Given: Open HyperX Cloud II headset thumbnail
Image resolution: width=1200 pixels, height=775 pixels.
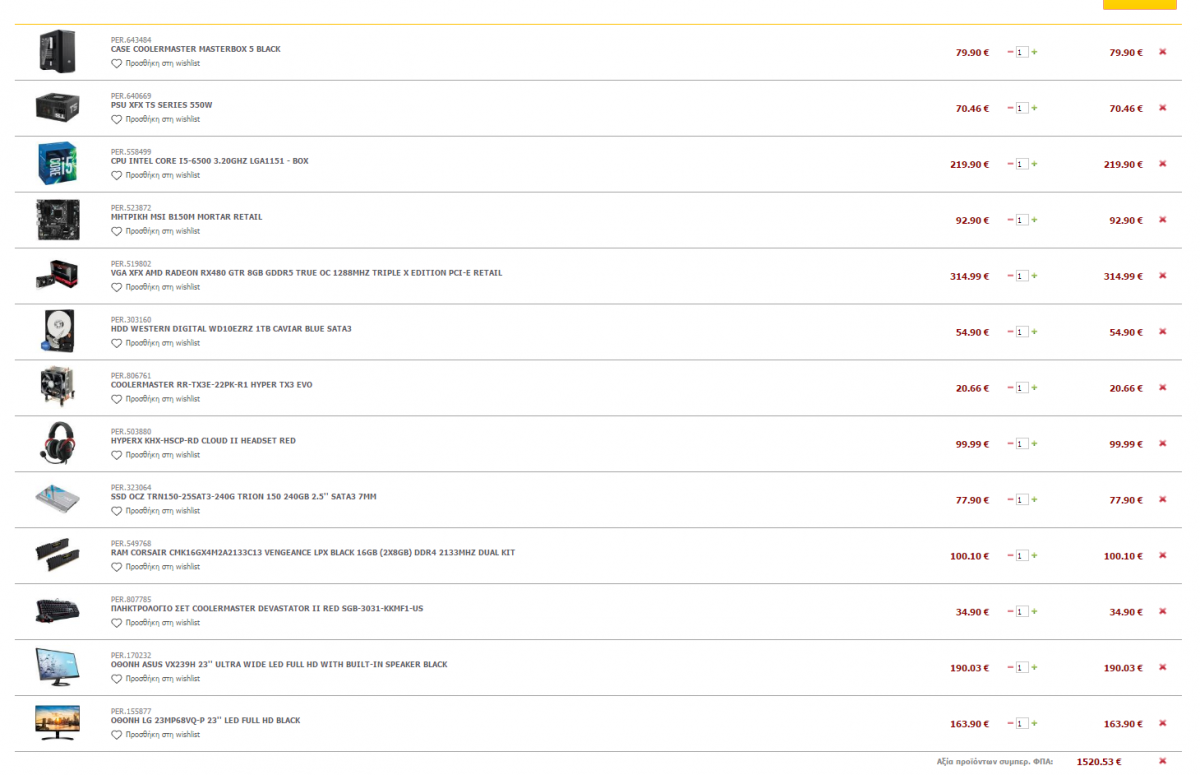Looking at the screenshot, I should coord(57,444).
